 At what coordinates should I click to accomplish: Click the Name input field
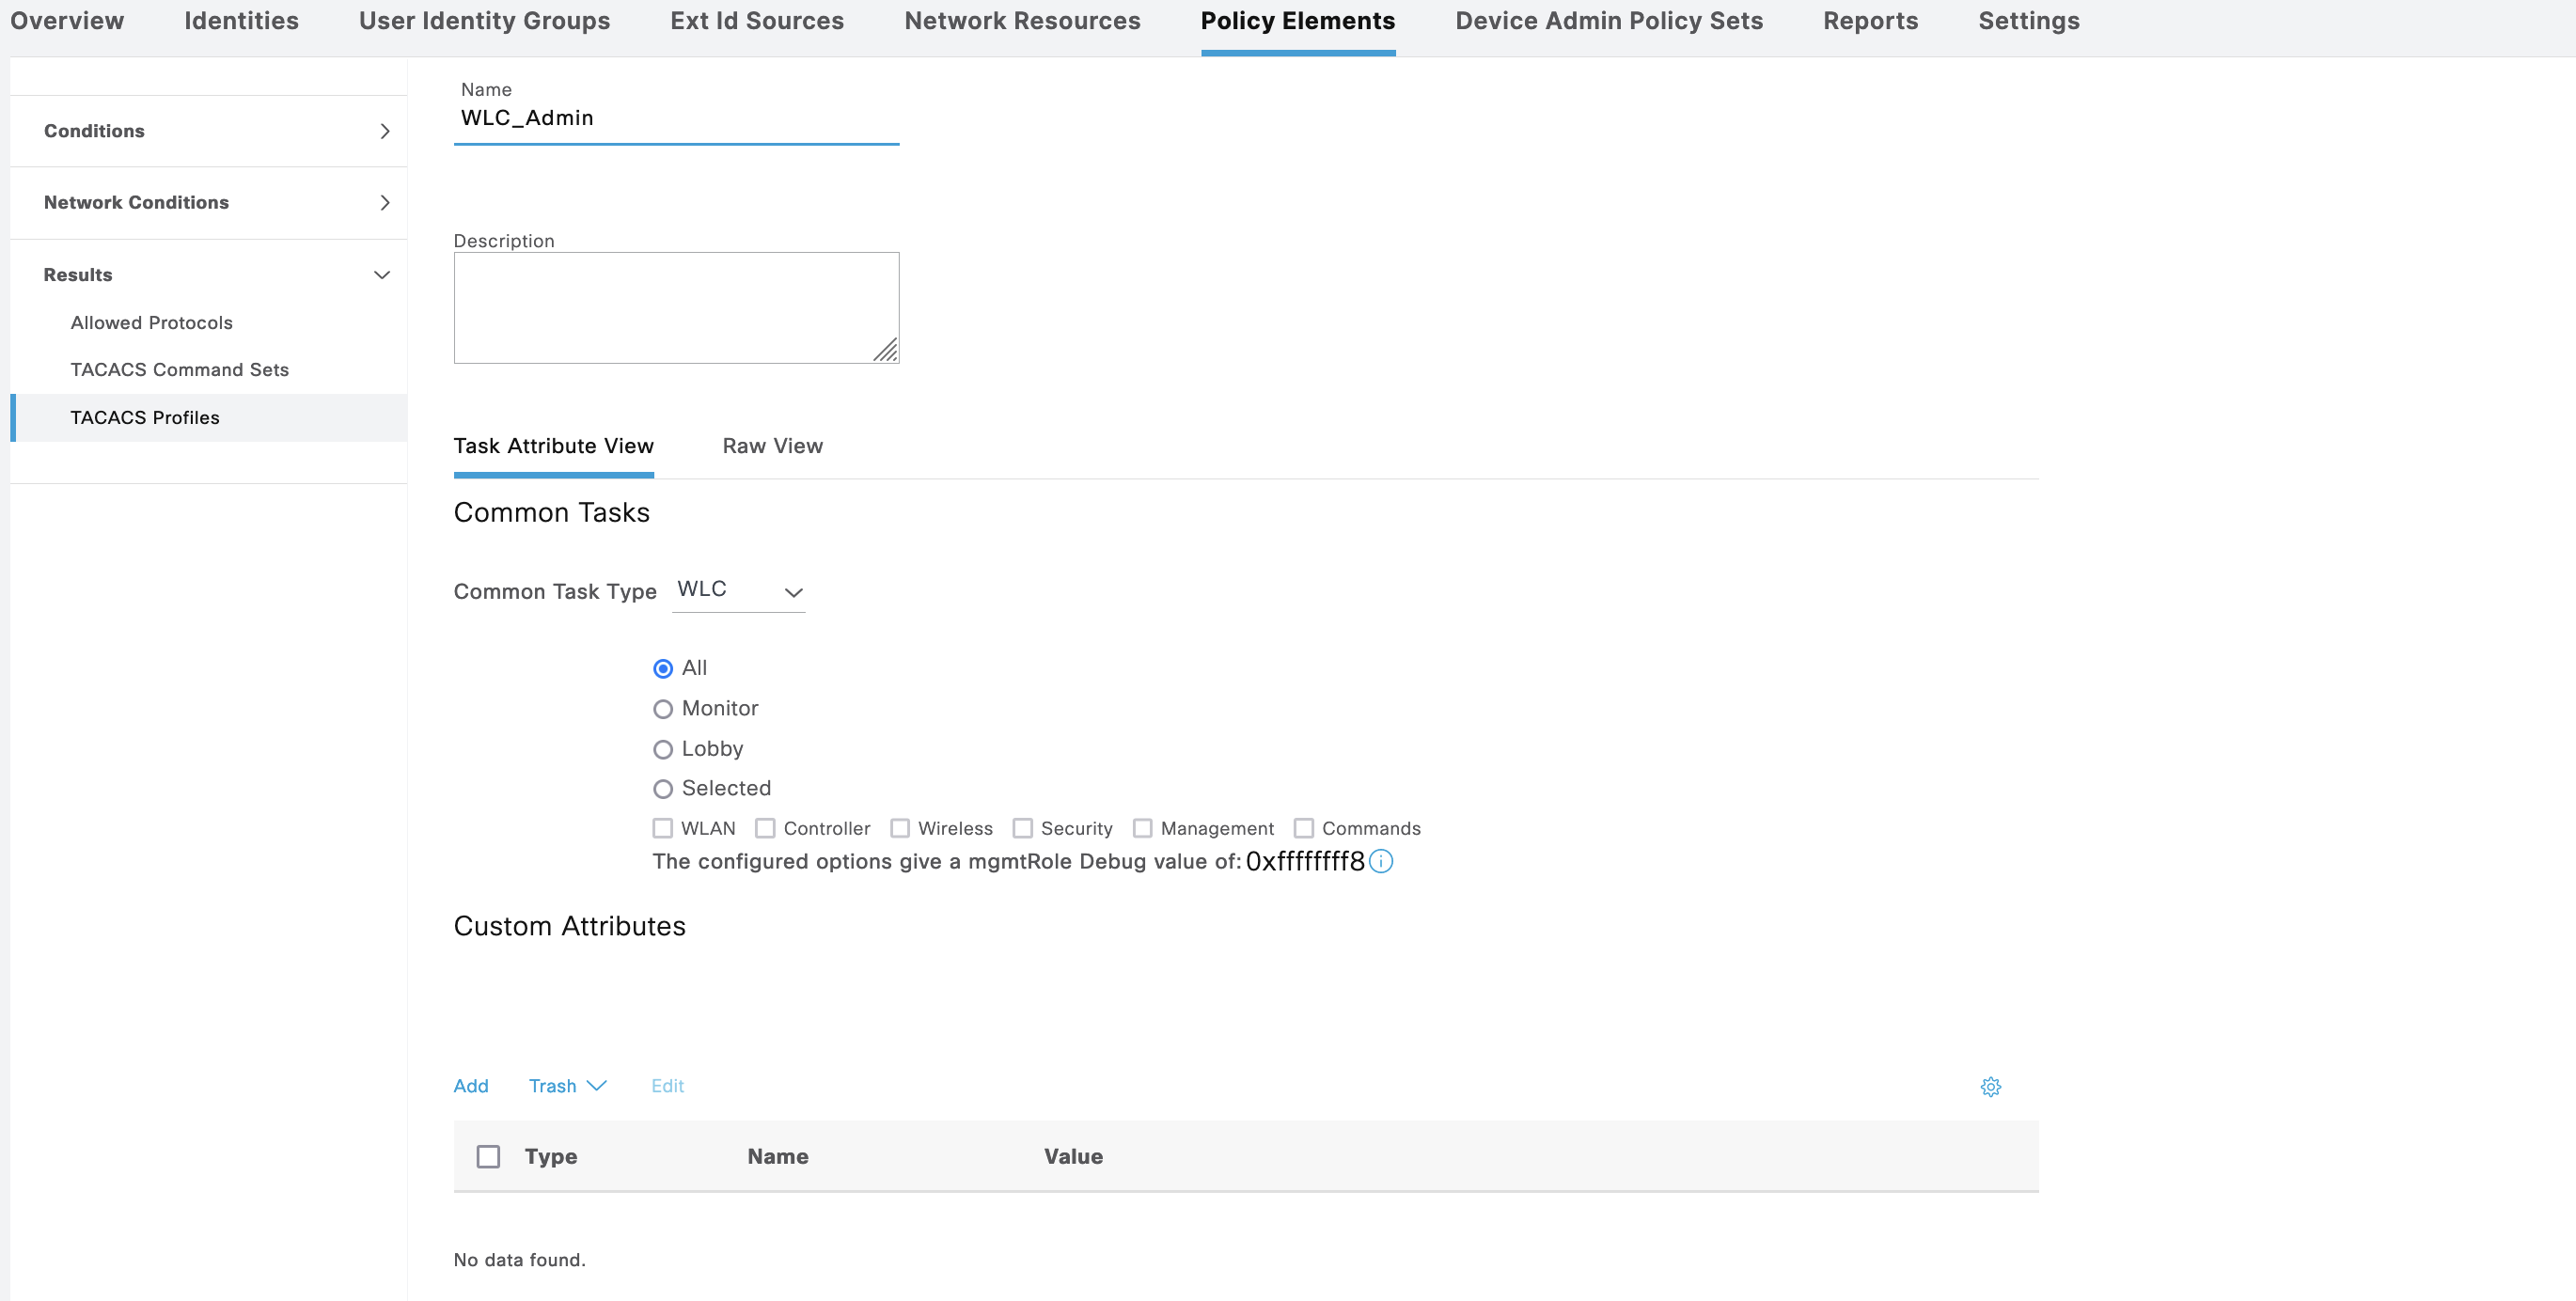[x=676, y=118]
